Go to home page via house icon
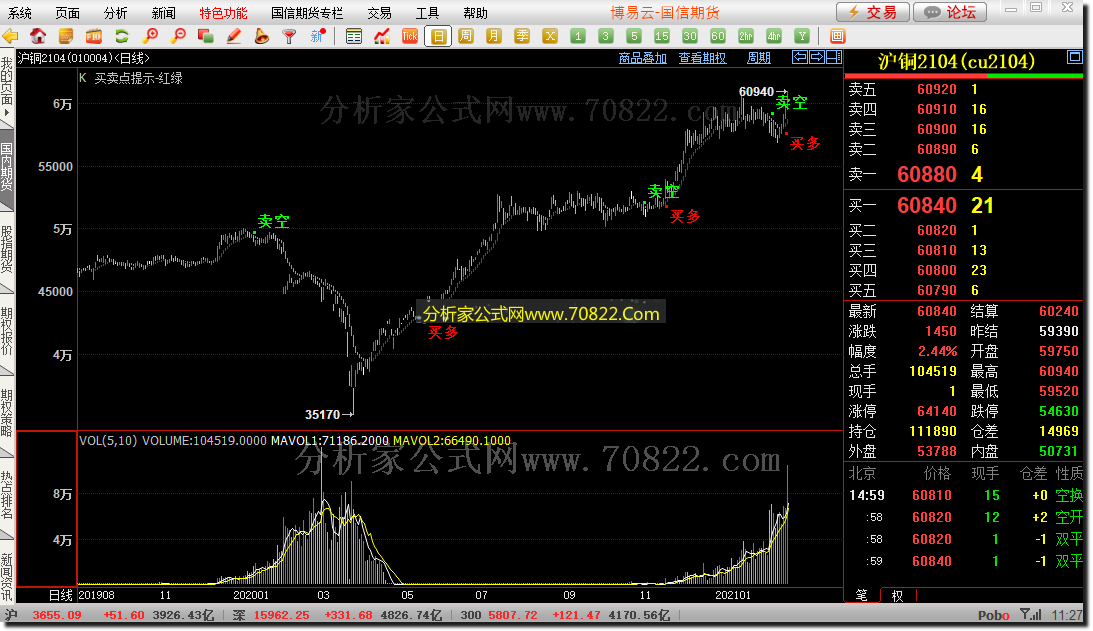 coord(38,36)
